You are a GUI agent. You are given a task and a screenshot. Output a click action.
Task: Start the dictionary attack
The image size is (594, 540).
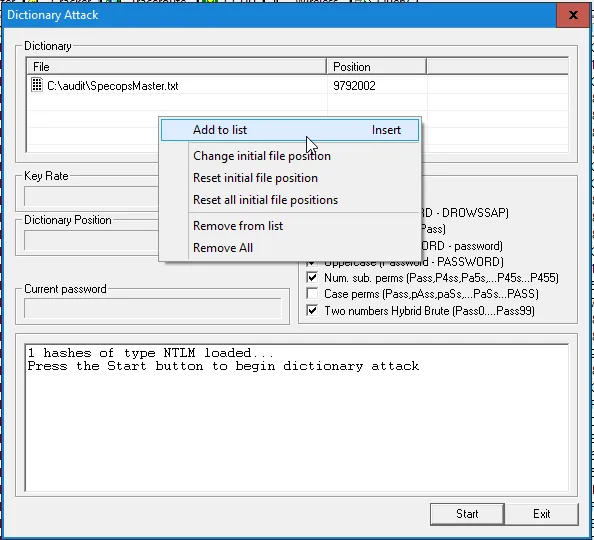pos(467,514)
